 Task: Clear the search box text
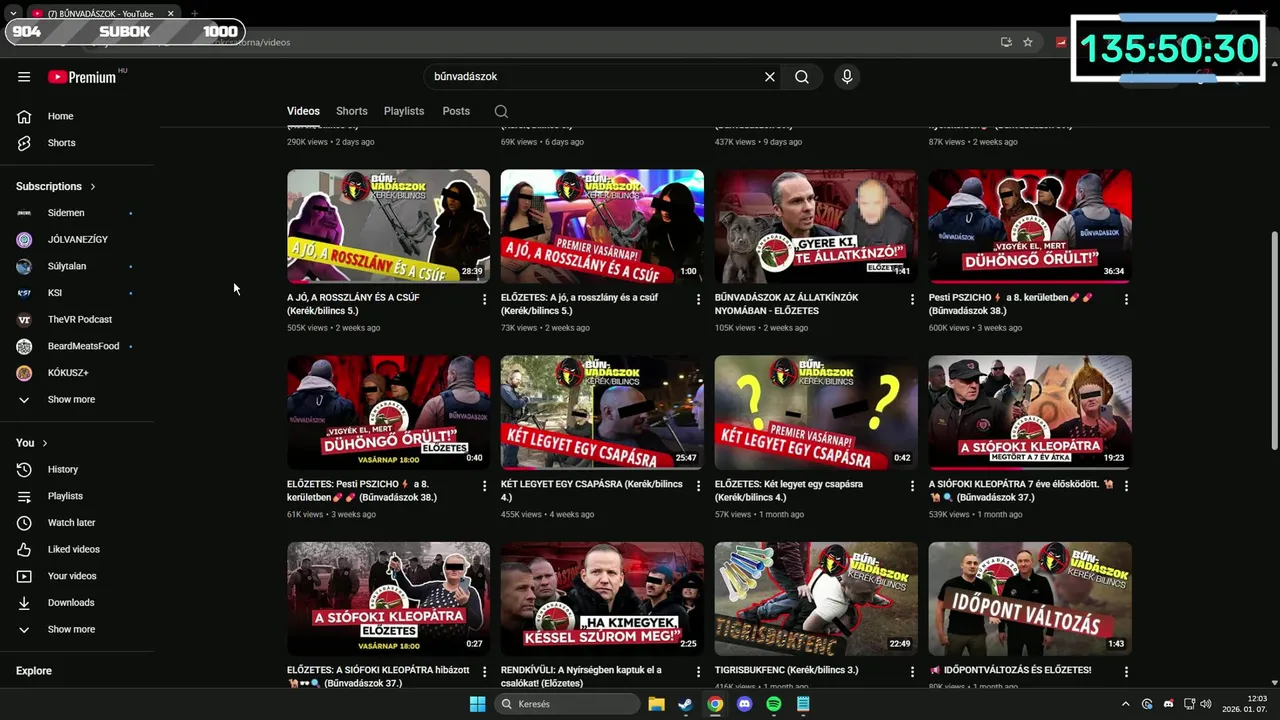pos(770,77)
